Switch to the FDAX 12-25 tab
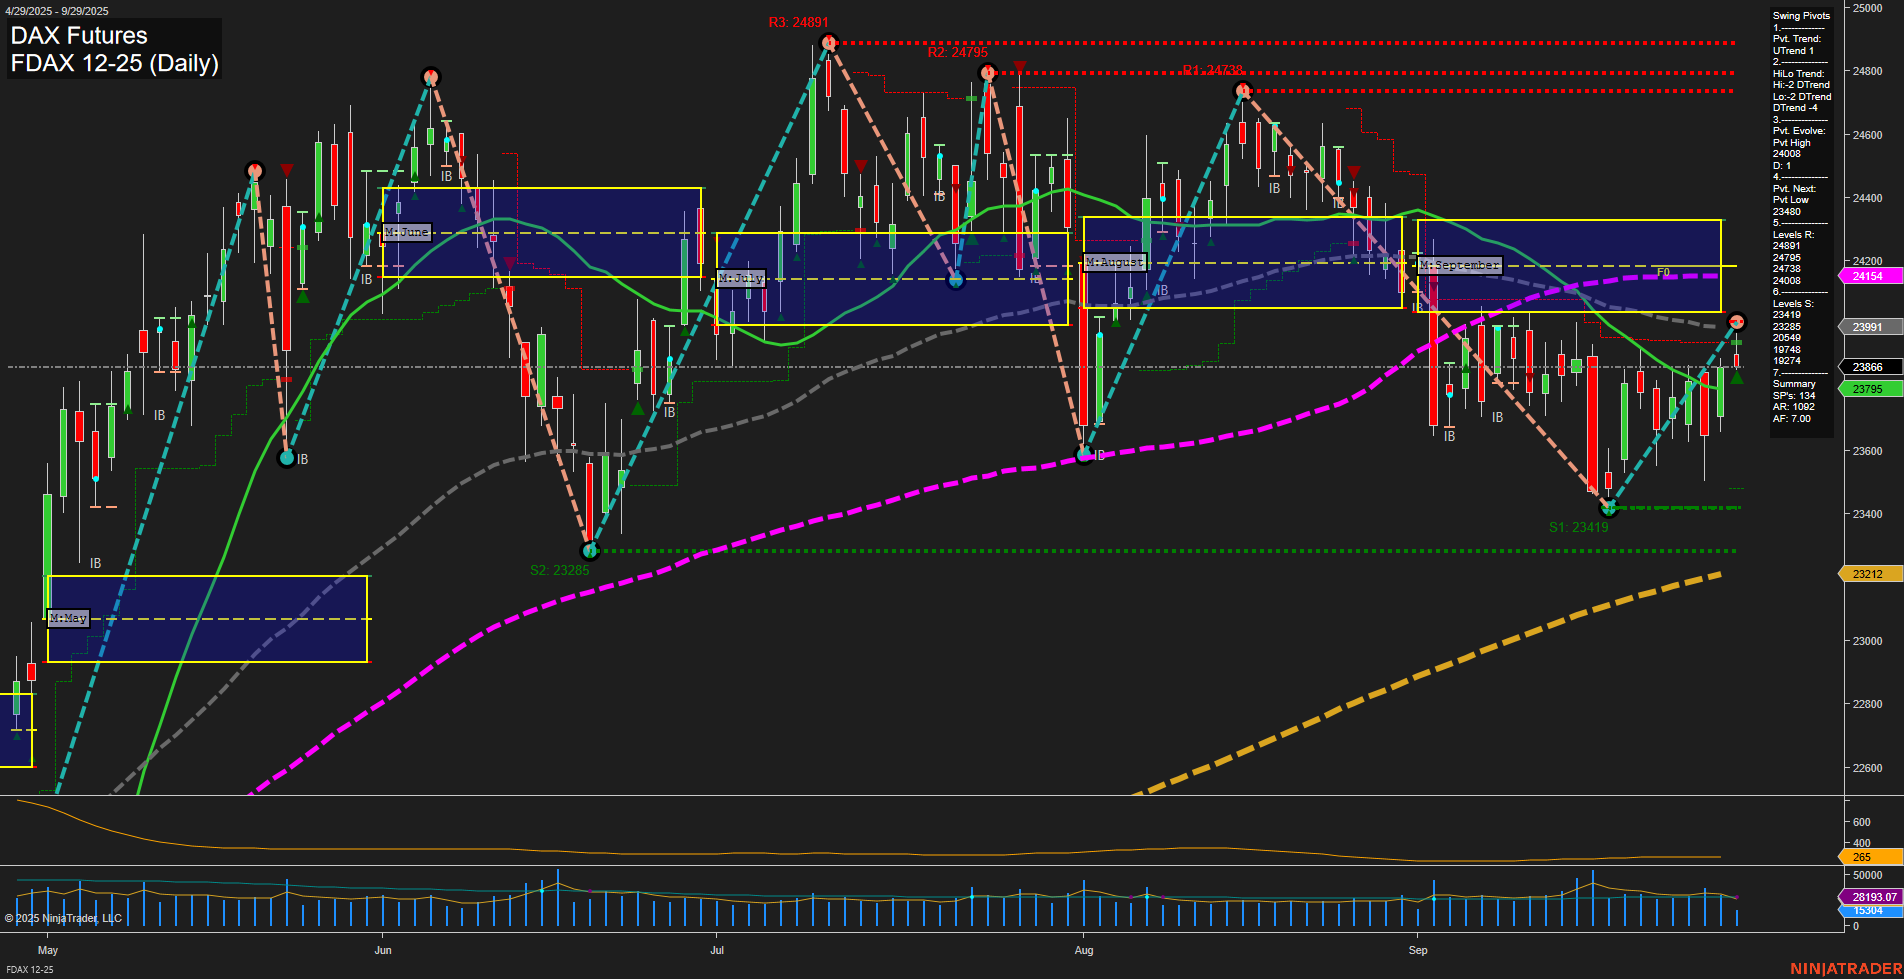Viewport: 1904px width, 979px height. coord(30,970)
